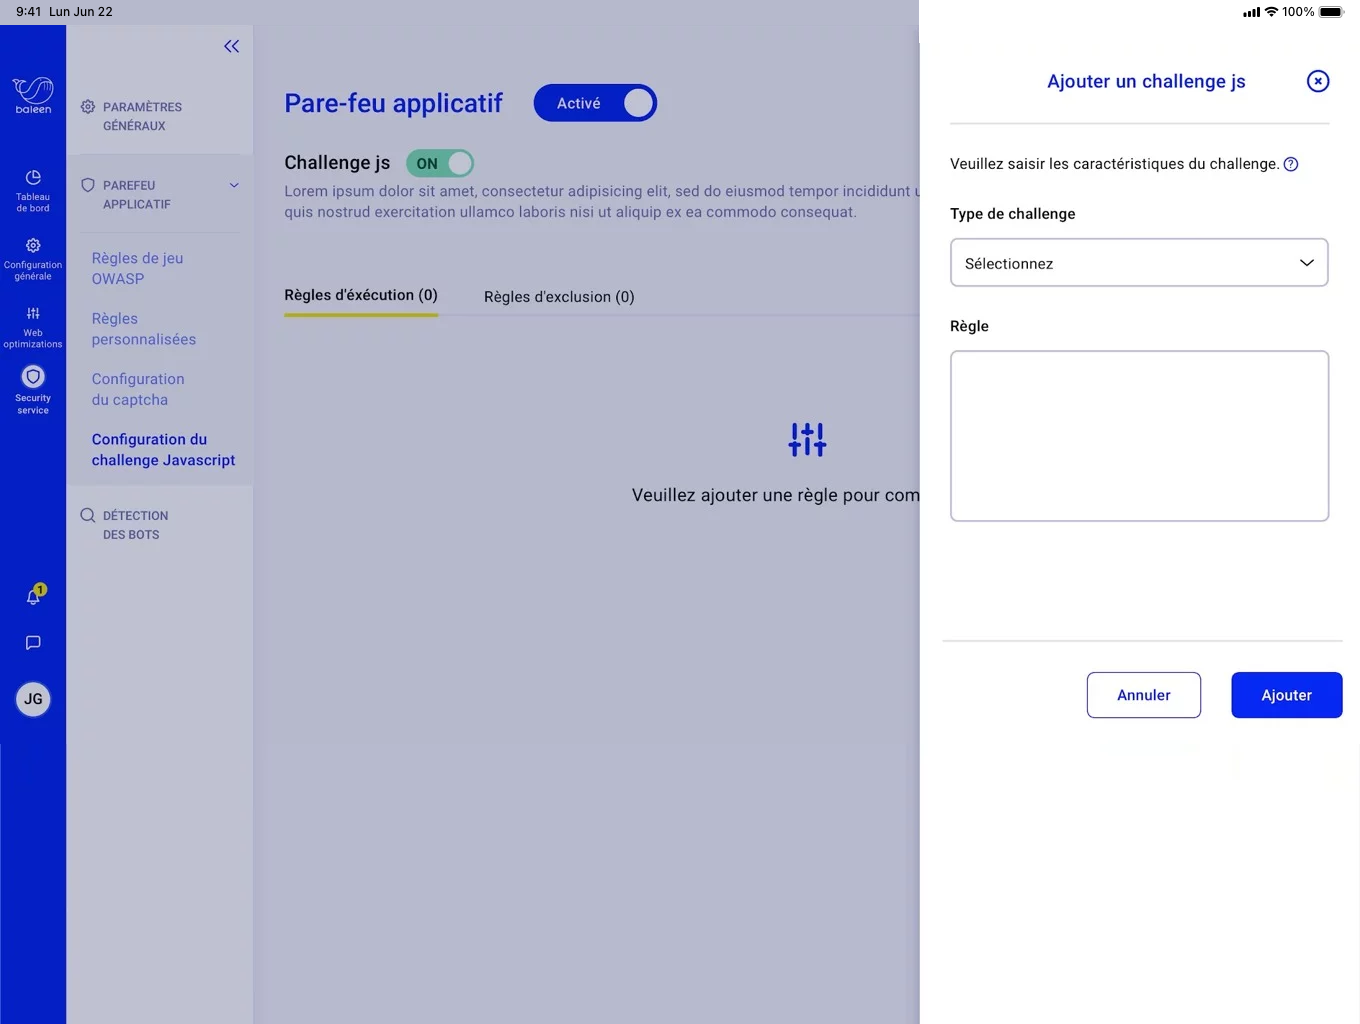Click the Annuler button

point(1143,695)
